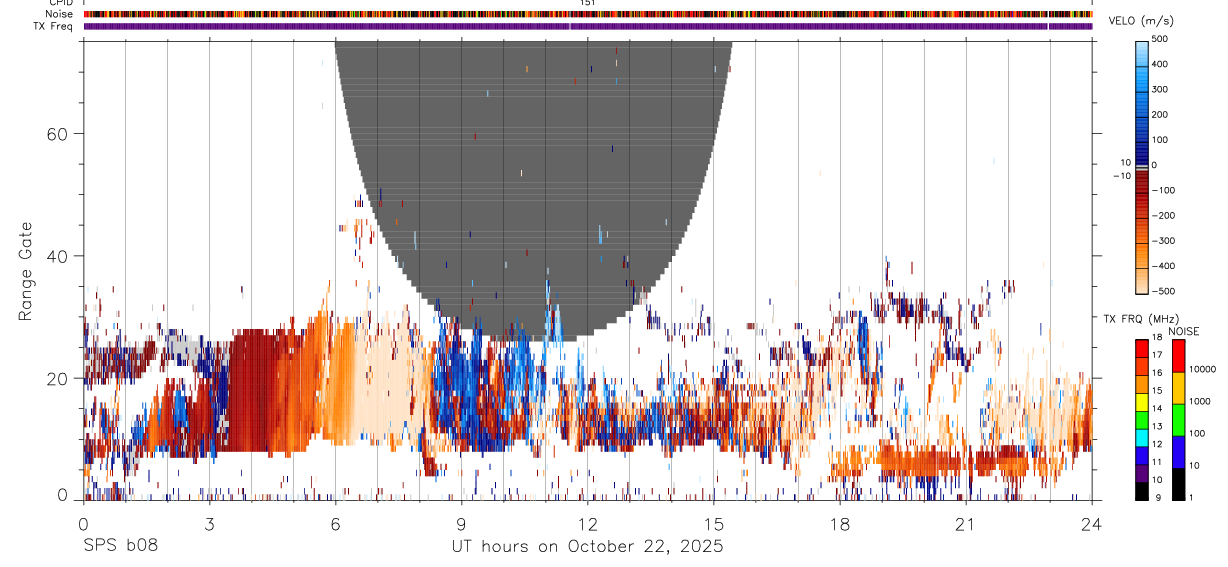1228x567 pixels.
Task: Click the NOISE legend title above its colorbar
Action: [x=1184, y=331]
